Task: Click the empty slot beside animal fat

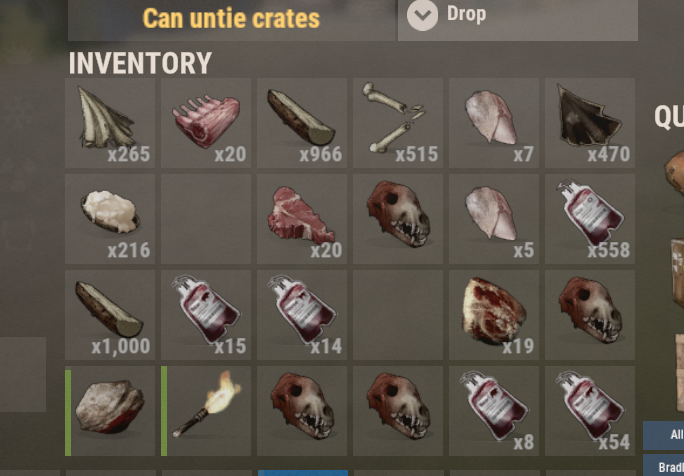Action: [206, 219]
